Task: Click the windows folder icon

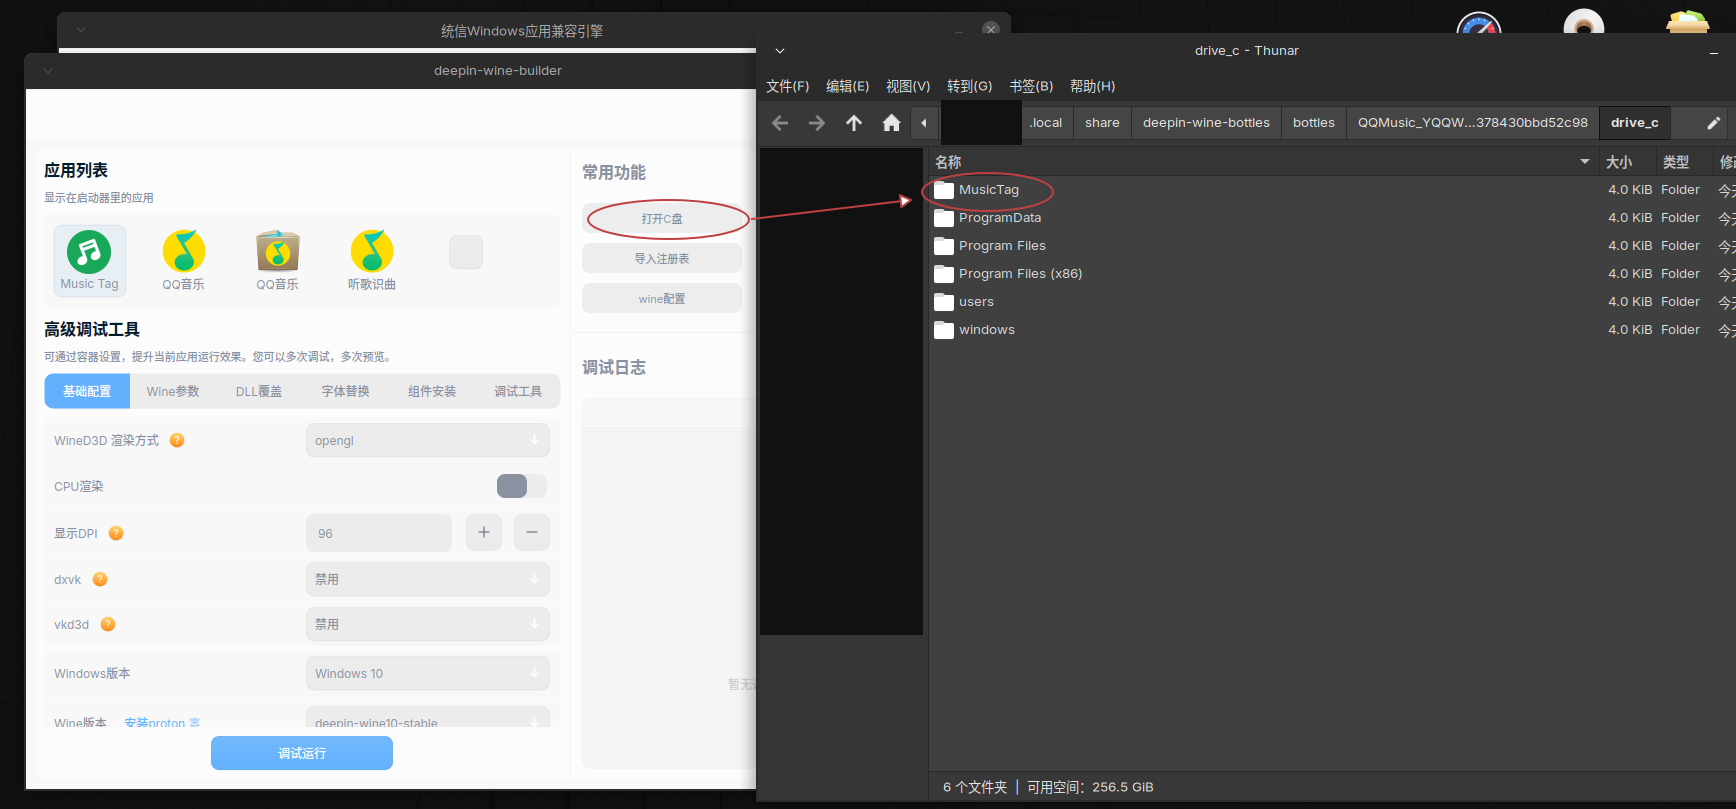Action: (x=944, y=330)
